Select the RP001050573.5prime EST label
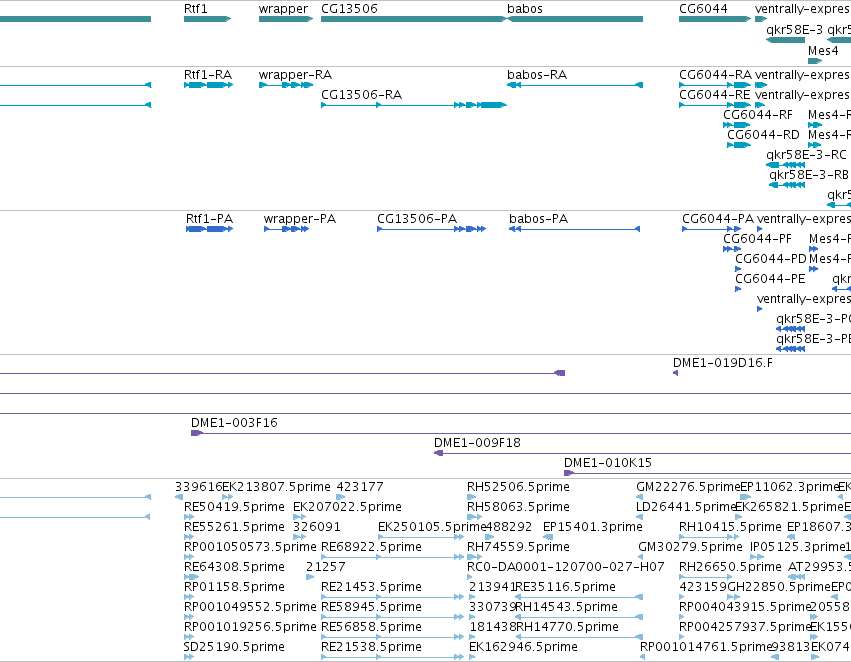 pyautogui.click(x=250, y=548)
